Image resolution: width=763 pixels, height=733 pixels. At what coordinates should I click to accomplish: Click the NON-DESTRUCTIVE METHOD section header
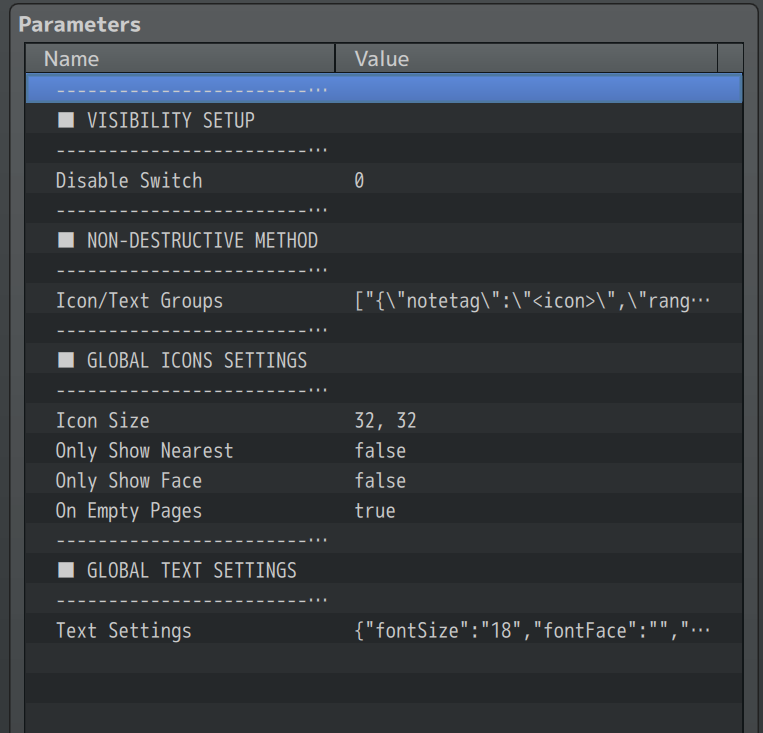point(202,241)
